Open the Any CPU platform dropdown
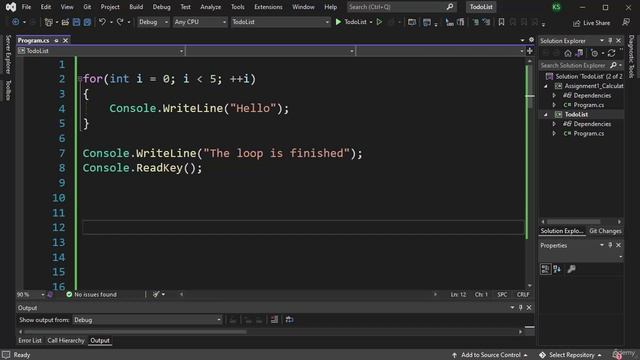Screen dimensions: 640x360 200,22
